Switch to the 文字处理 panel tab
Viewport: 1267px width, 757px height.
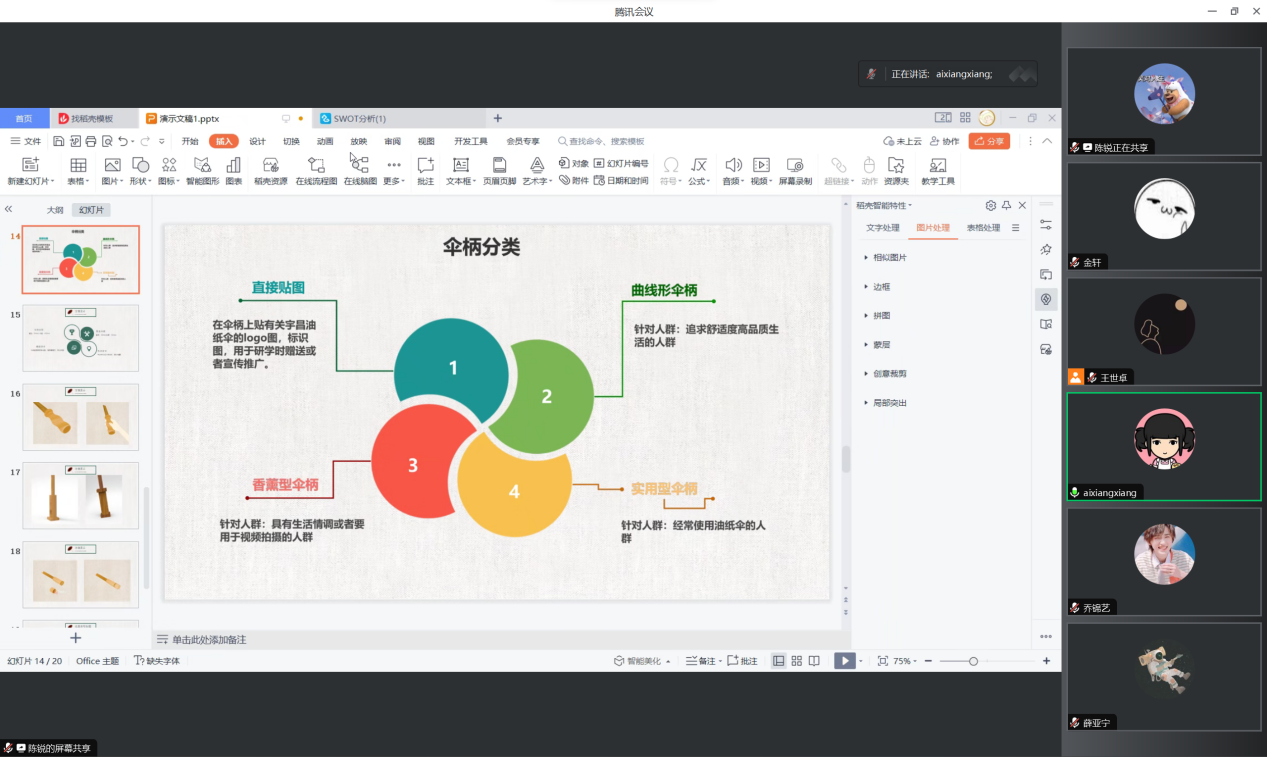click(x=883, y=228)
